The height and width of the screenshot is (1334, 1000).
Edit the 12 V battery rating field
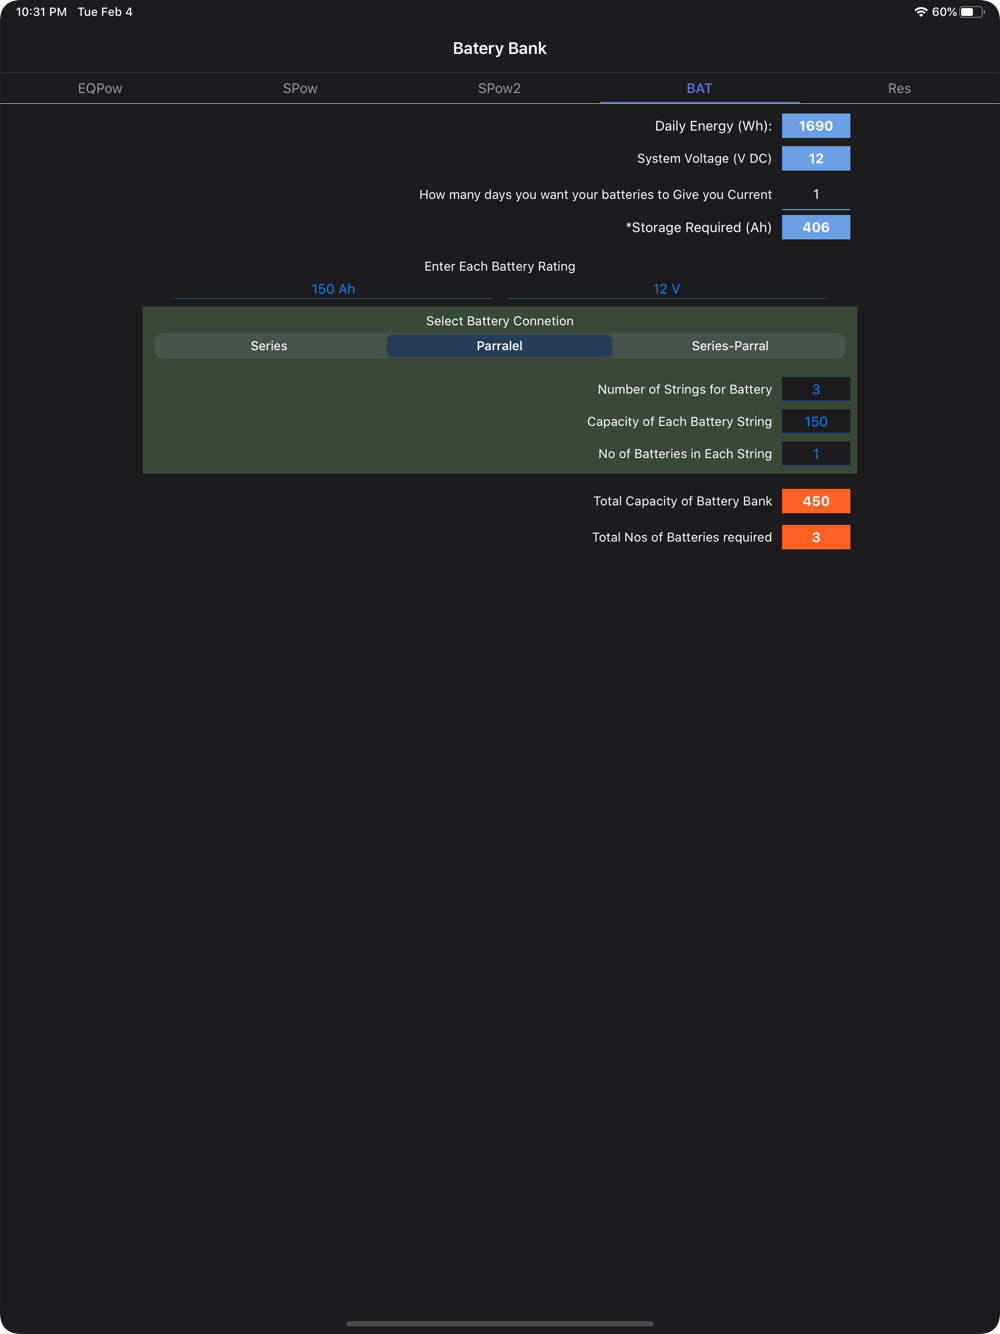(666, 289)
